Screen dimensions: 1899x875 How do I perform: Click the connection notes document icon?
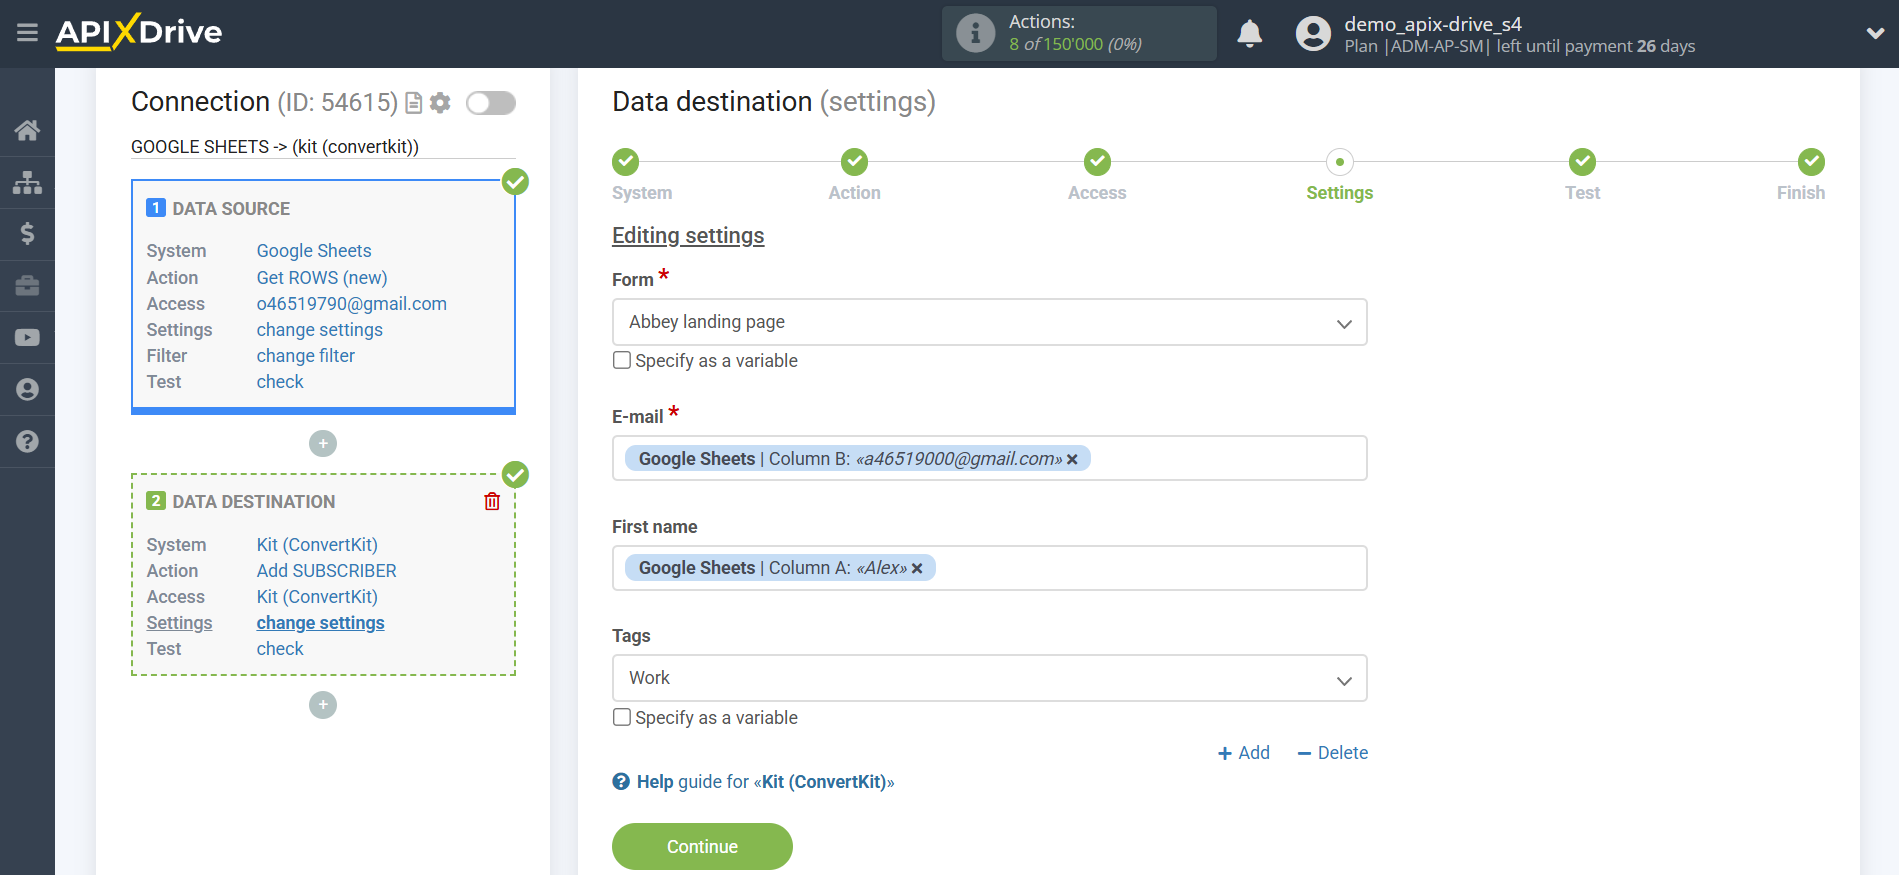413,103
